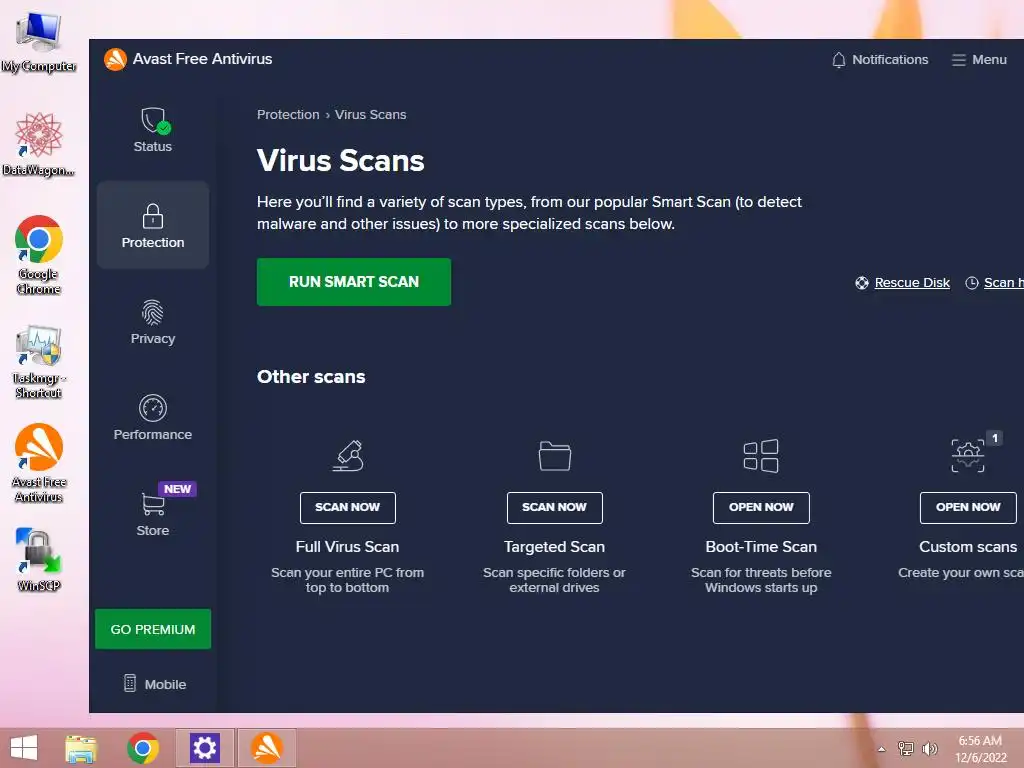Open the Store cart section
This screenshot has height=768, width=1024.
tap(153, 514)
